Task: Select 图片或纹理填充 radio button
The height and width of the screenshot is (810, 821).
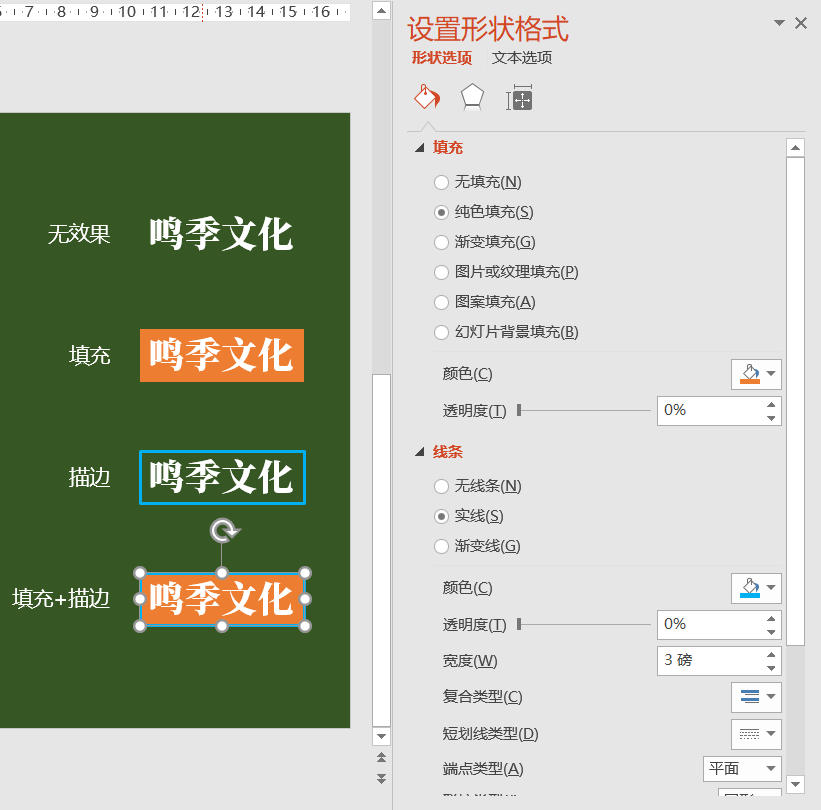Action: (441, 272)
